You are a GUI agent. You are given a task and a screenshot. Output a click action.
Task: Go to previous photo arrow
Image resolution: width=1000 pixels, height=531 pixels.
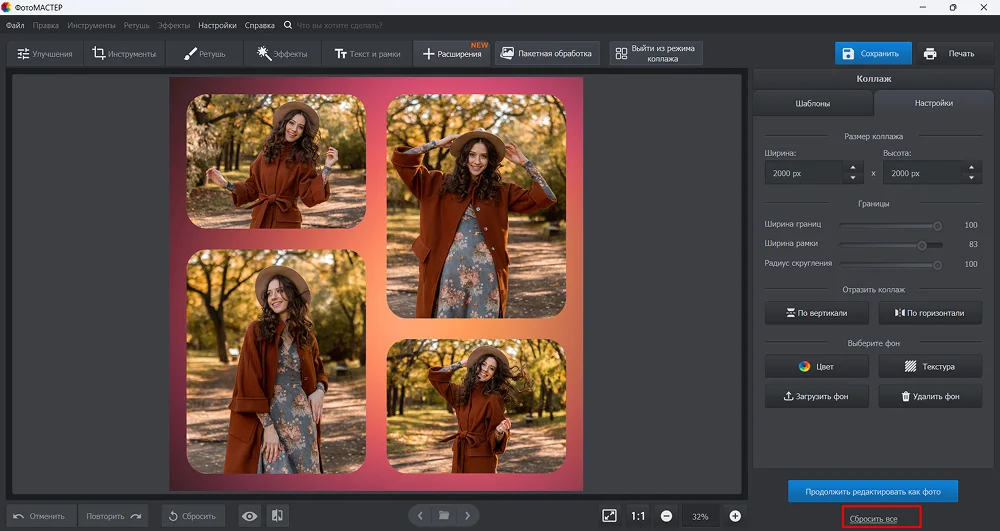coord(420,516)
